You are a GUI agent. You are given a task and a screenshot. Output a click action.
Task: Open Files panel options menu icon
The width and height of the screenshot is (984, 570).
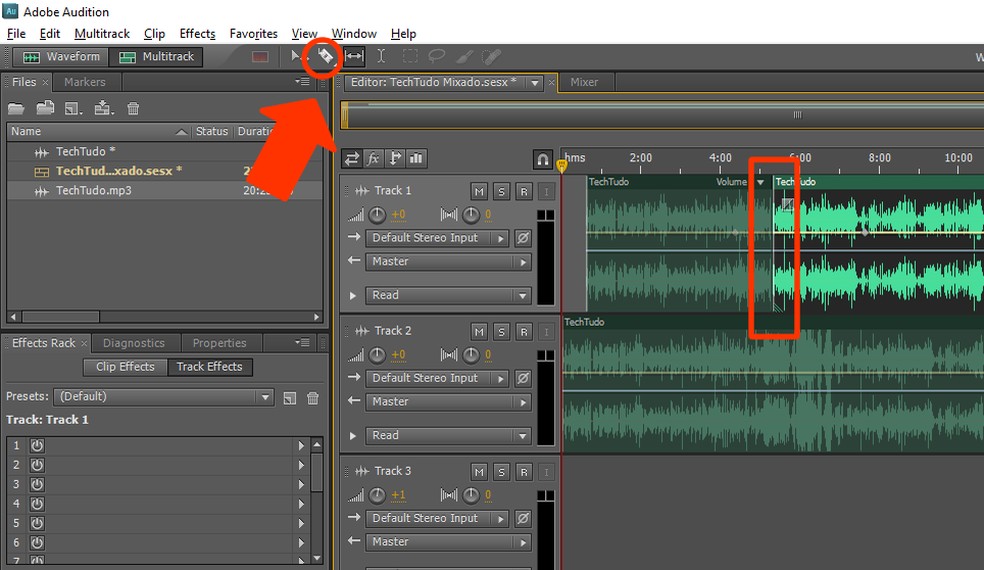(x=302, y=82)
